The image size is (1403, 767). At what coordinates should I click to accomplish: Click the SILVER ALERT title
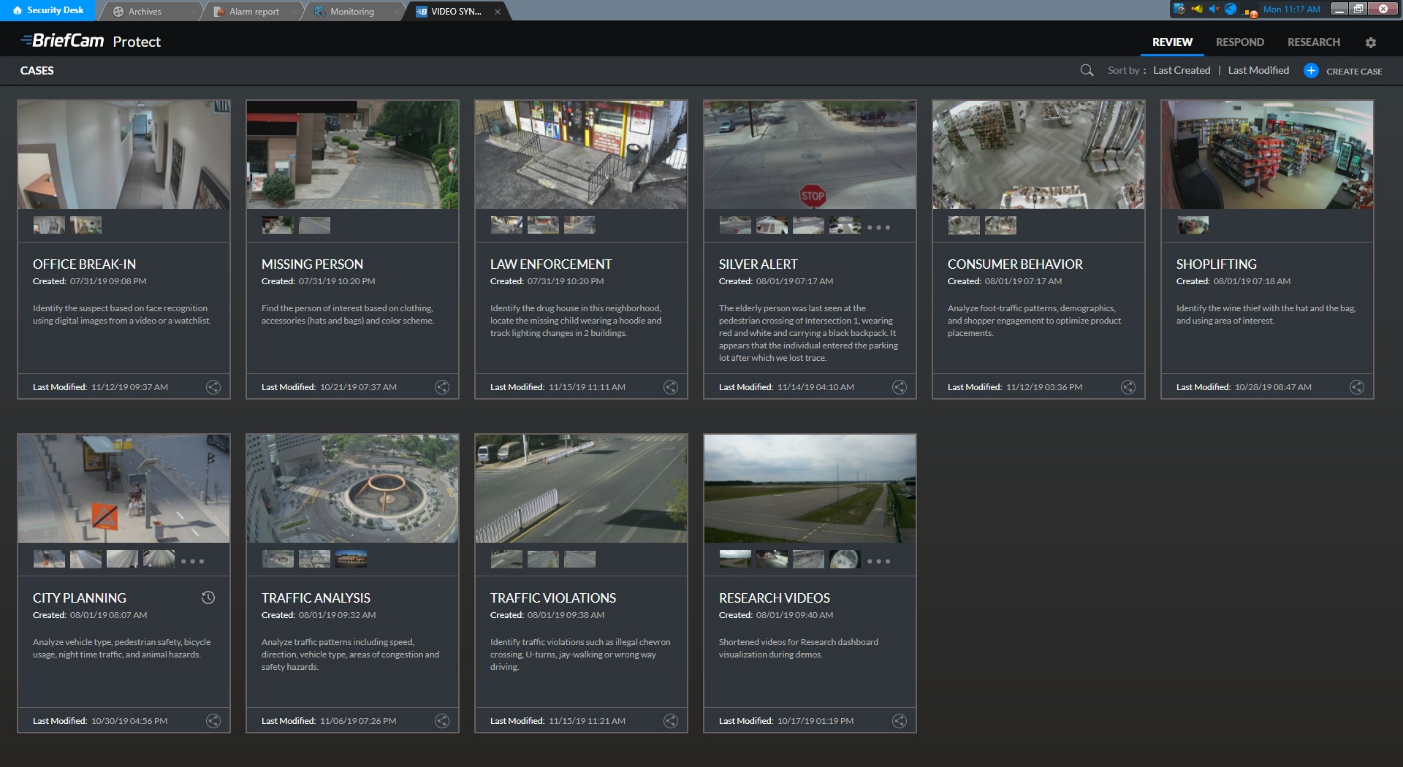coord(758,264)
